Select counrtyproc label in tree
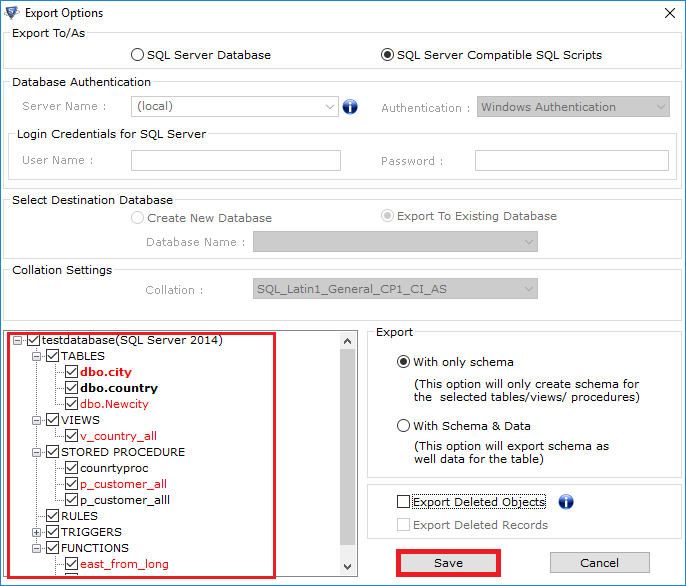 click(114, 468)
